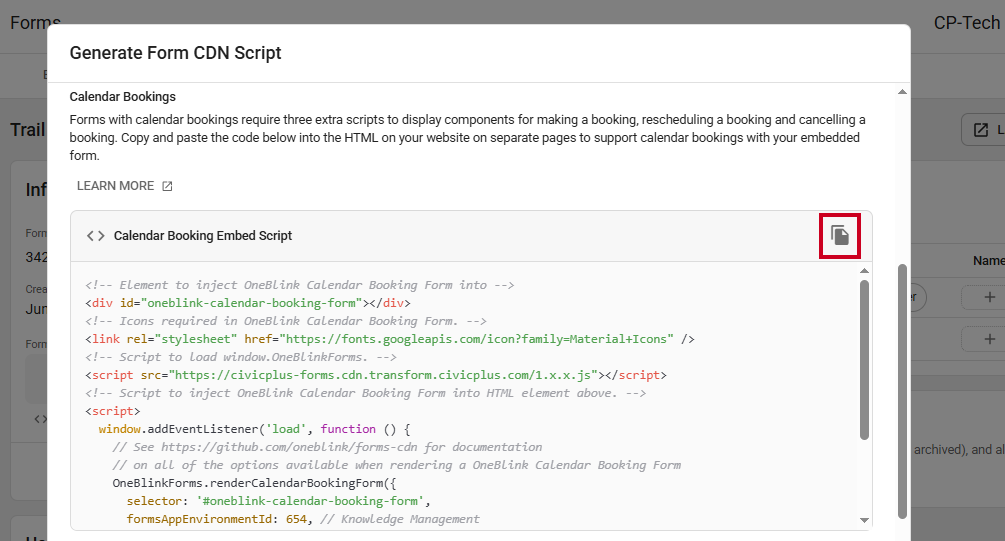Viewport: 1005px width, 541px height.
Task: Click code box scroll-up arrow
Action: click(x=864, y=270)
